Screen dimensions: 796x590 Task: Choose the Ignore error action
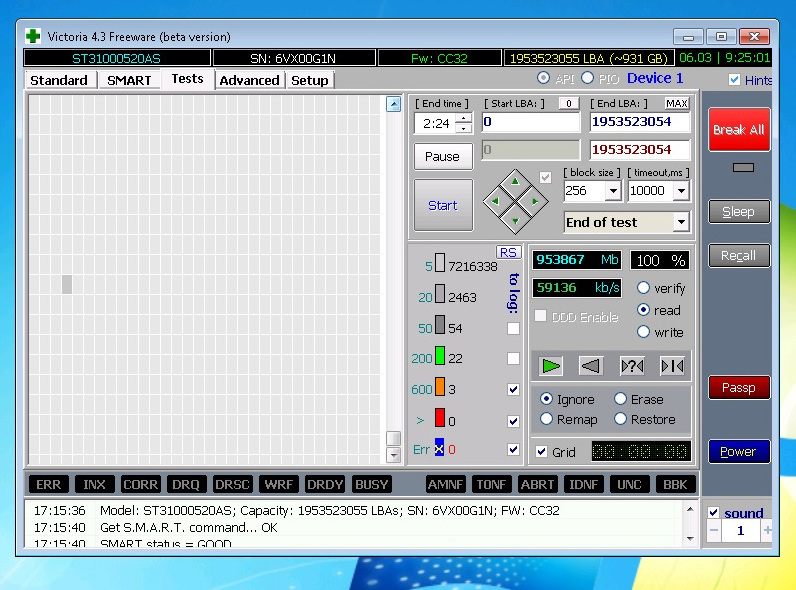[x=546, y=399]
